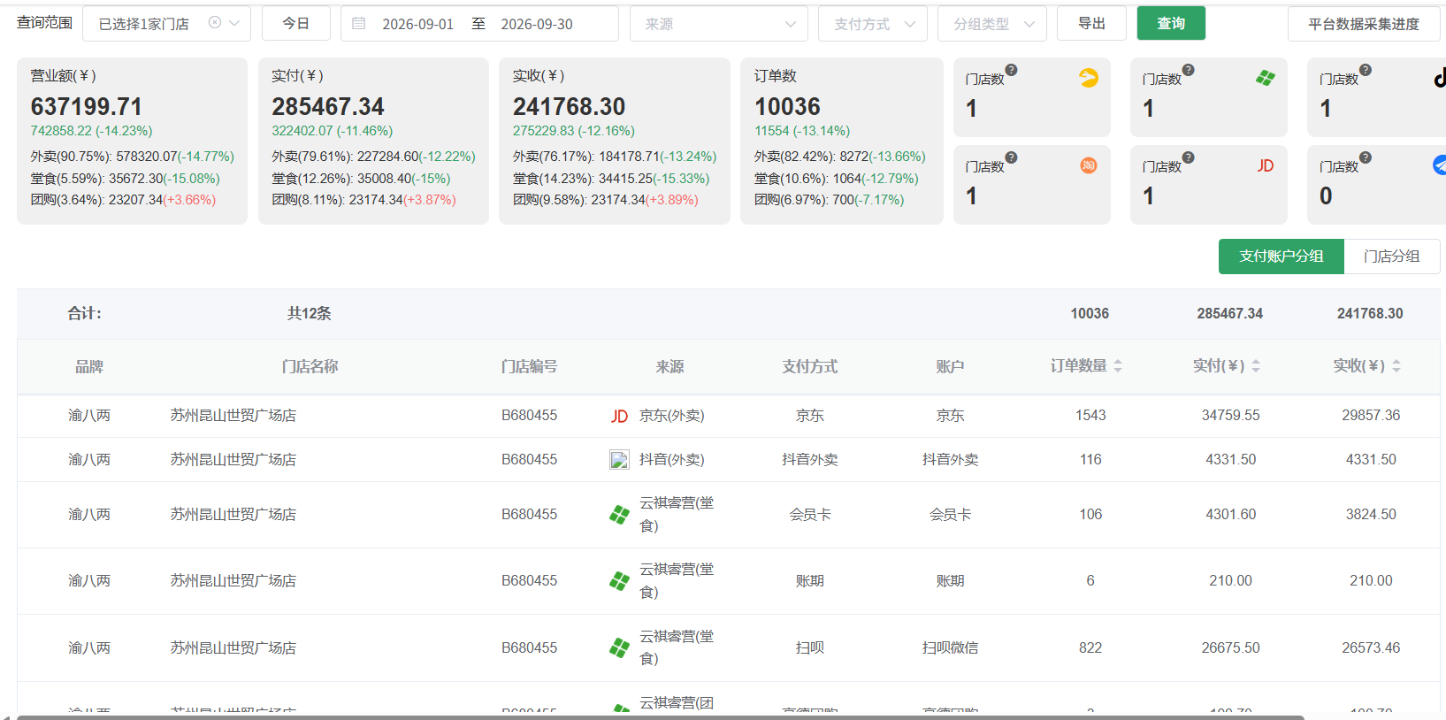Click the 品牌 column header
The image size is (1446, 720).
[x=89, y=367]
